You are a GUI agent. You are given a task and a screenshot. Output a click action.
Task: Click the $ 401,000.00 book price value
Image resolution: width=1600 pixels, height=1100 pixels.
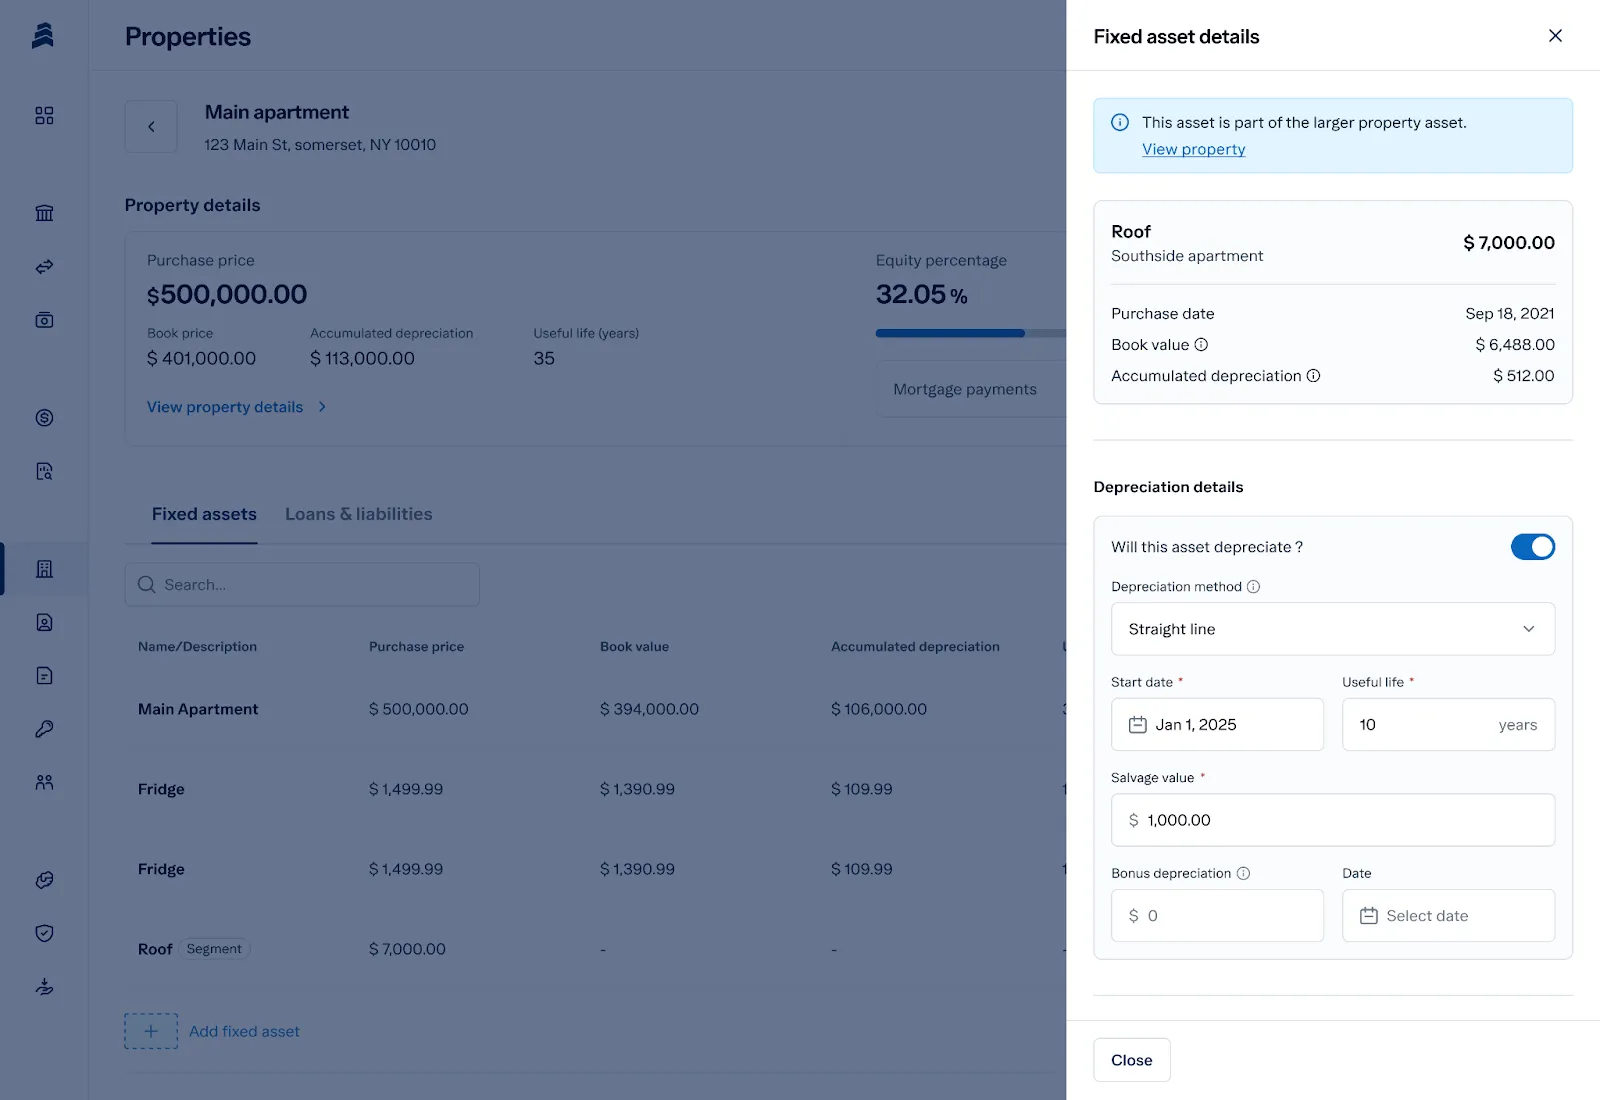click(x=201, y=358)
